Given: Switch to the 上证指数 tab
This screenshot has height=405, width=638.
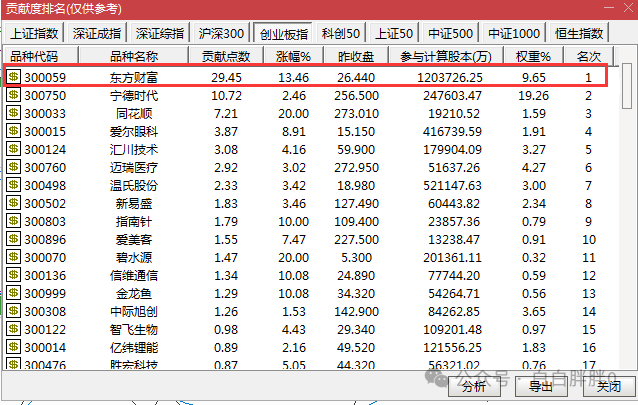Looking at the screenshot, I should (34, 33).
